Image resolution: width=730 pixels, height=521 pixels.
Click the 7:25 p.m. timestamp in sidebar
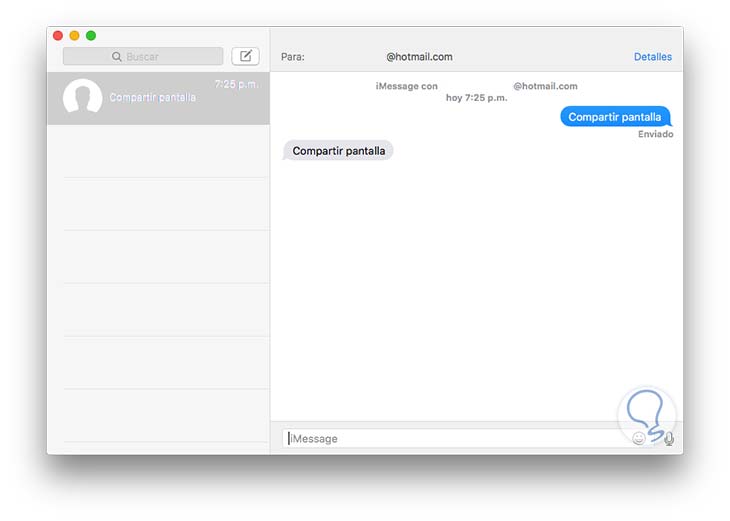[236, 84]
